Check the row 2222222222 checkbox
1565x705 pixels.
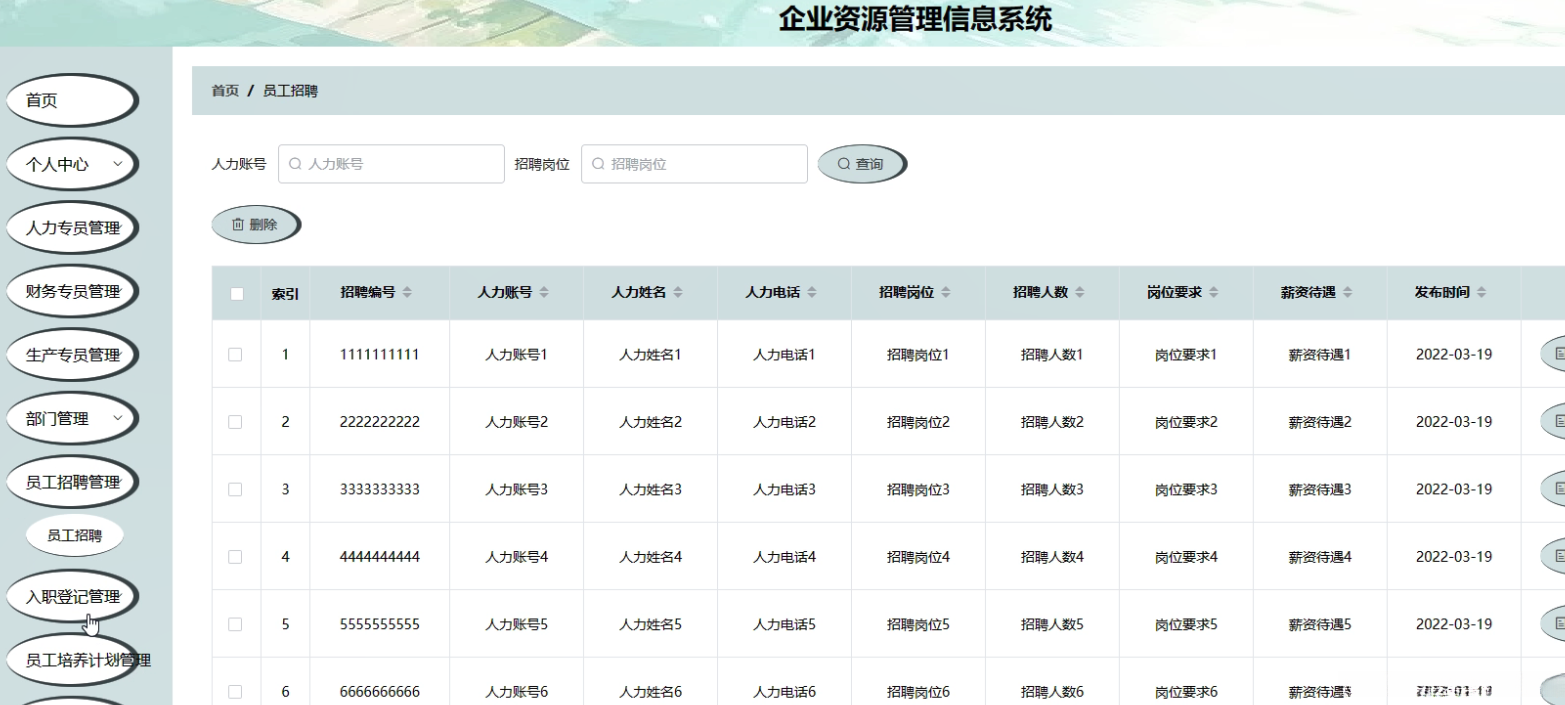tap(235, 422)
